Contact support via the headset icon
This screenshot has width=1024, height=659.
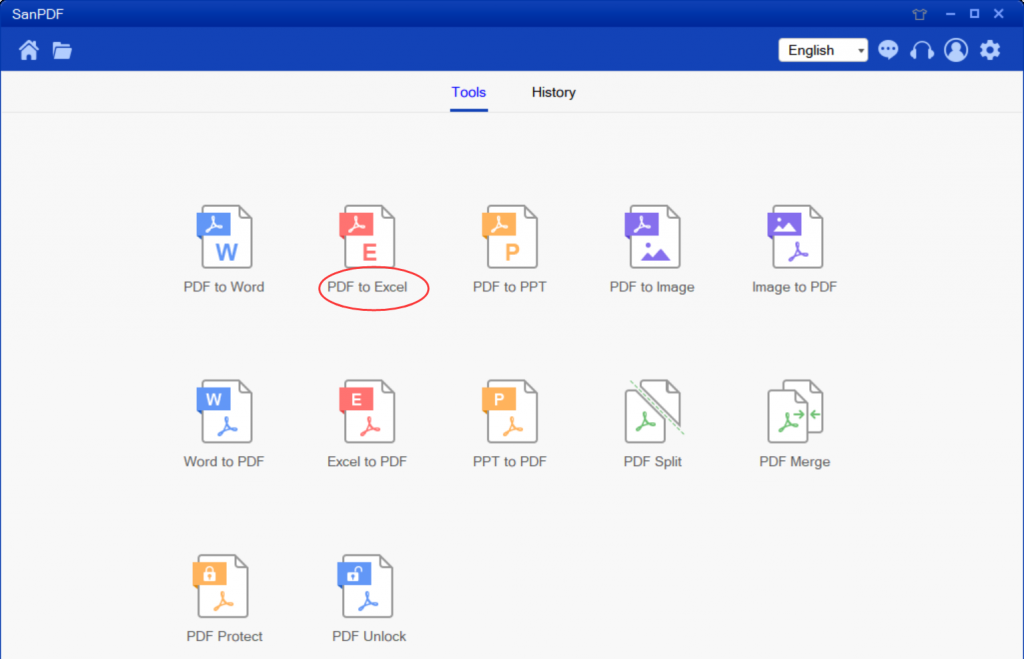(x=922, y=50)
